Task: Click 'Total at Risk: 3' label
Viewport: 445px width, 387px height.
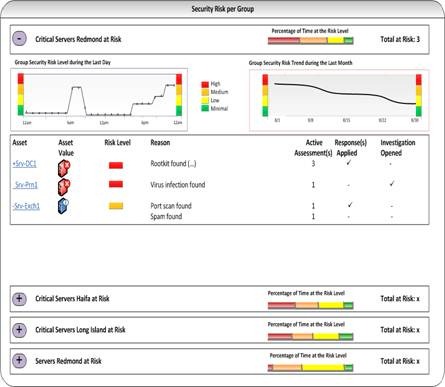Action: tap(400, 39)
